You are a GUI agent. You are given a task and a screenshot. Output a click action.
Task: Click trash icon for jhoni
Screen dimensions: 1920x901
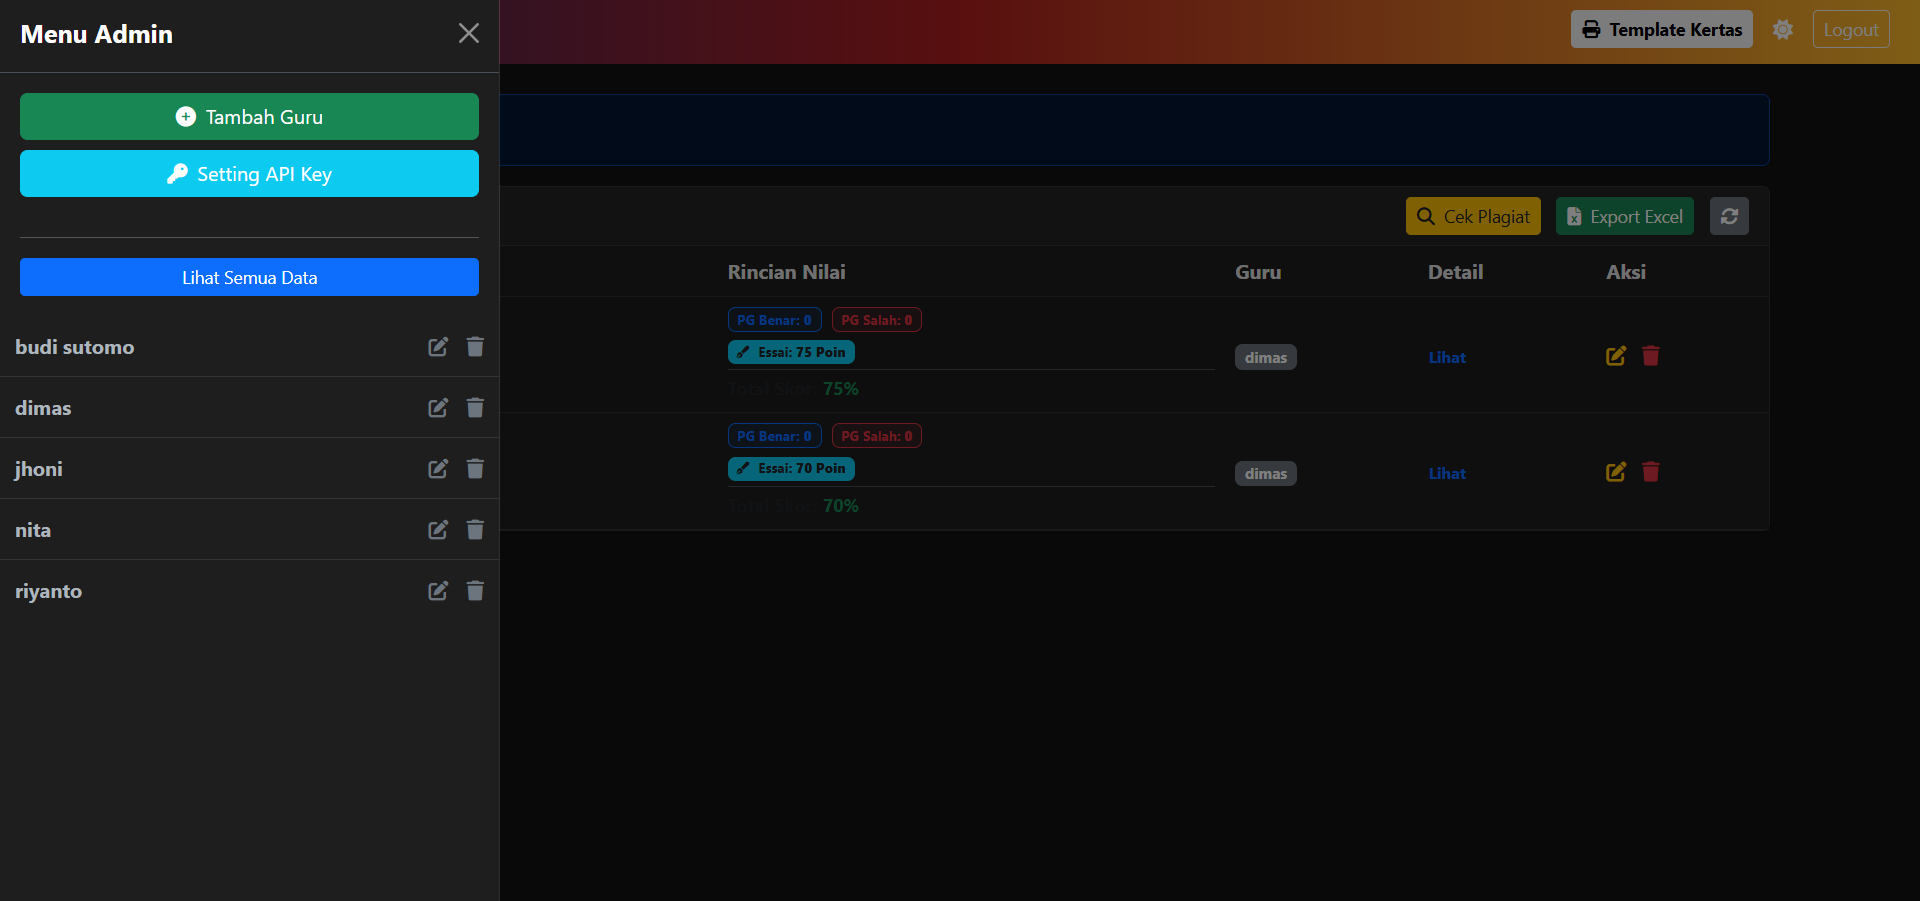click(x=475, y=469)
